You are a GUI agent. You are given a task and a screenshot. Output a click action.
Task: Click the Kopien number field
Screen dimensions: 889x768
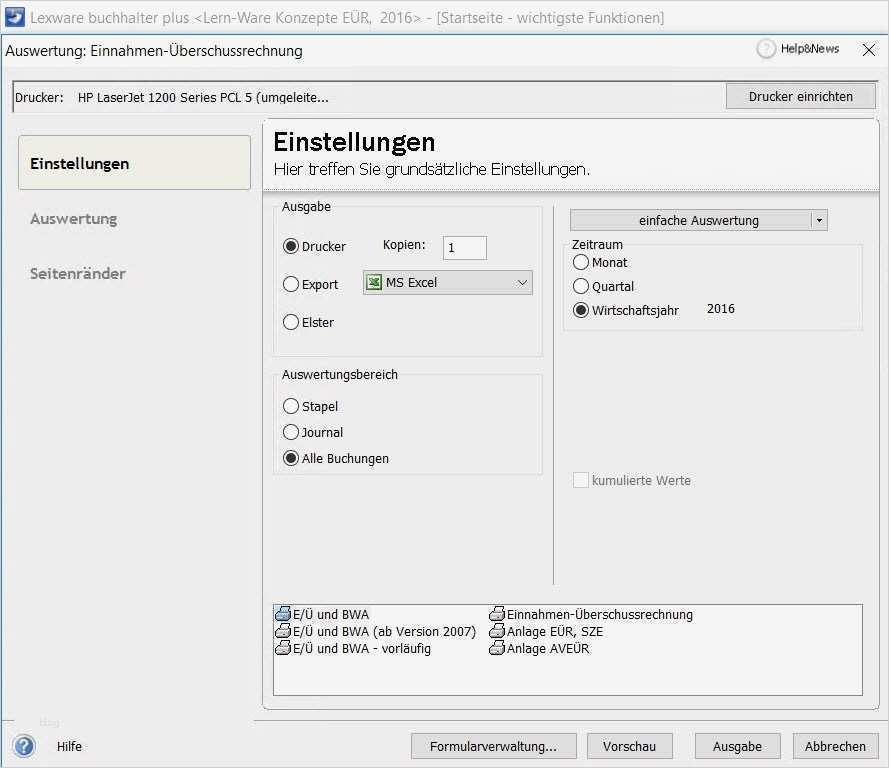tap(464, 248)
